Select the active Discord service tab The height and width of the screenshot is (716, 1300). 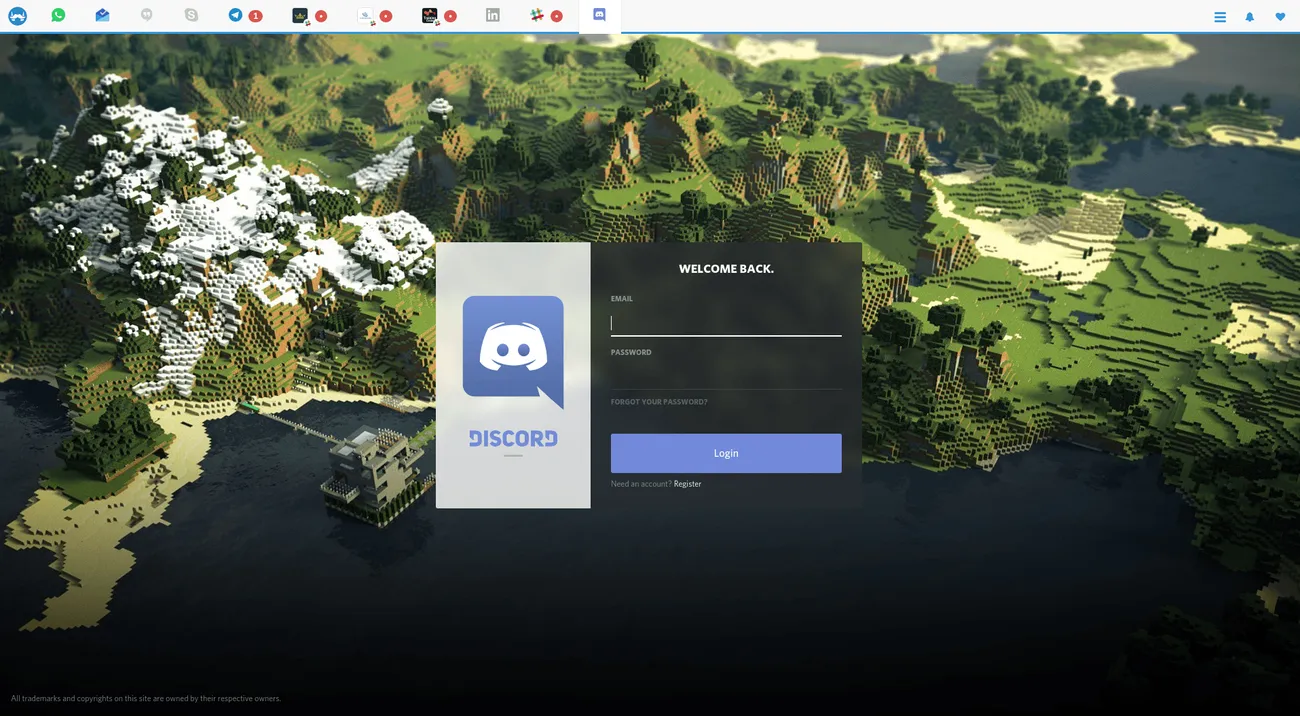click(599, 15)
